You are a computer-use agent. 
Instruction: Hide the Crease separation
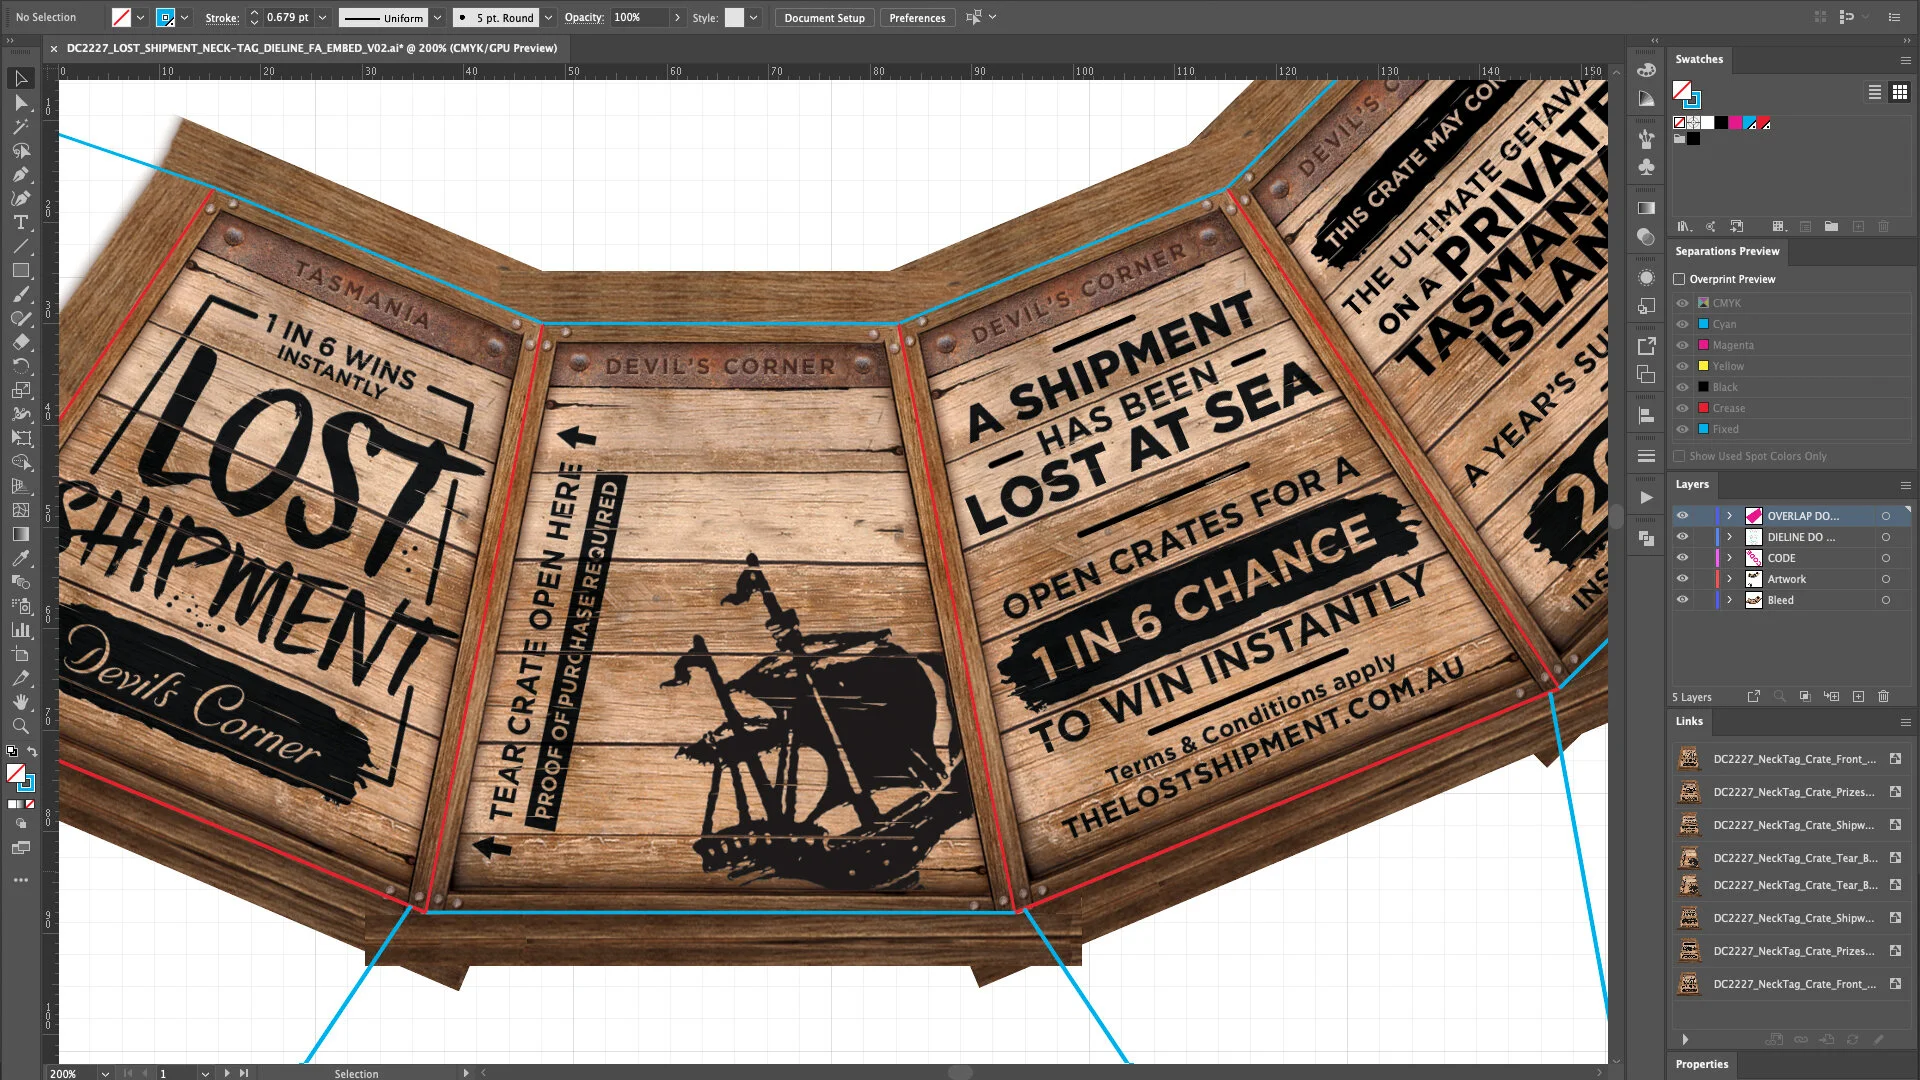(x=1682, y=408)
